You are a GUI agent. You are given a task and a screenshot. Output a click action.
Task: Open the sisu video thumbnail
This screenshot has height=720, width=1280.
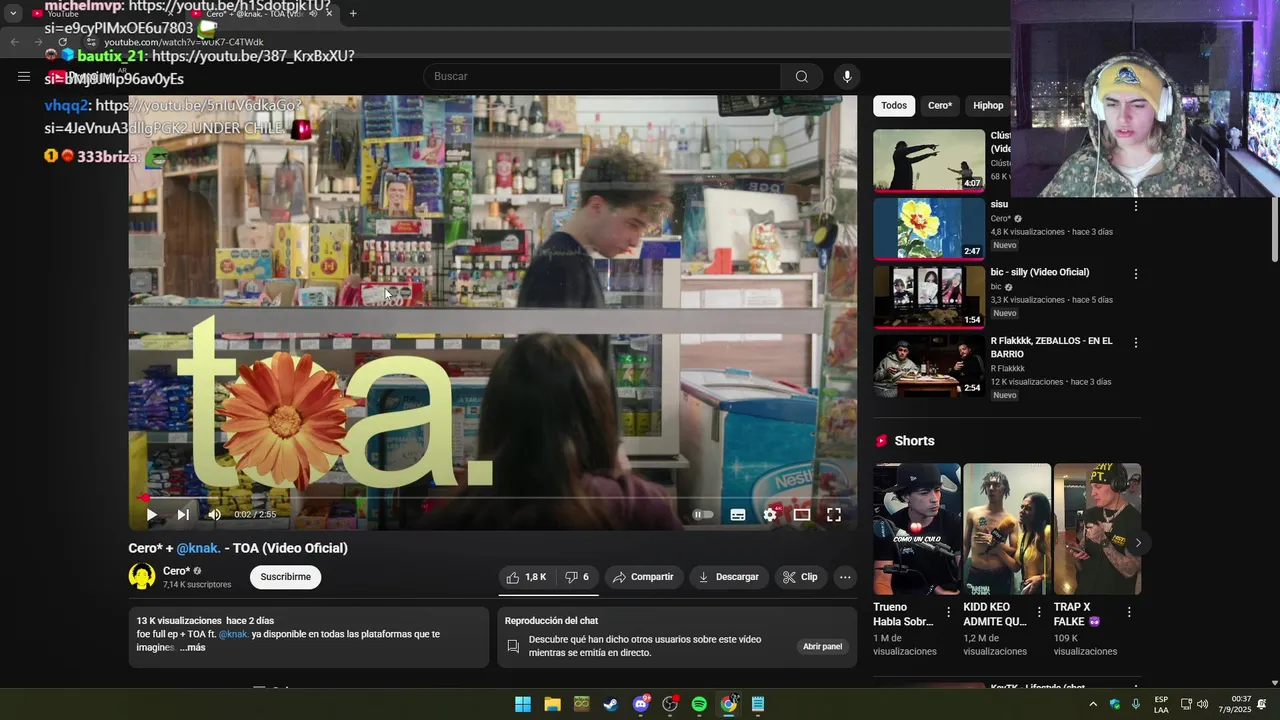coord(929,228)
